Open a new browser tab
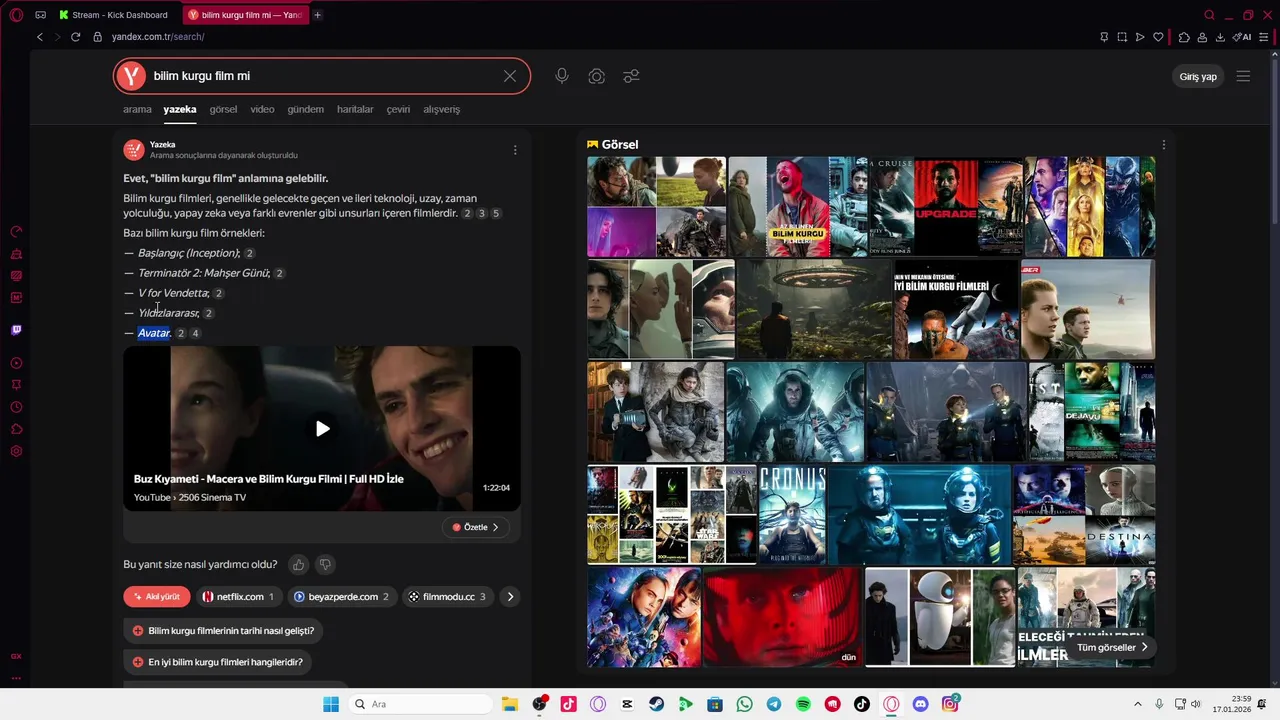 317,15
